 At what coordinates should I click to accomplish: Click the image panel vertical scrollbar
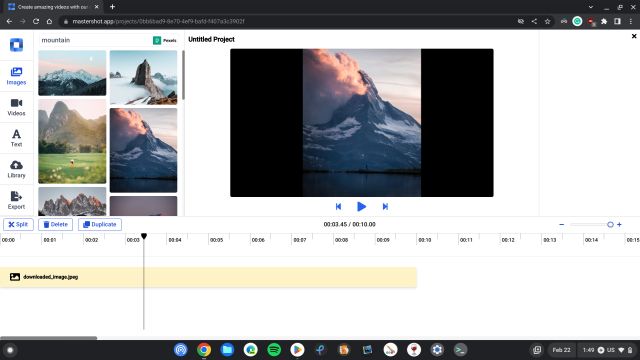183,75
